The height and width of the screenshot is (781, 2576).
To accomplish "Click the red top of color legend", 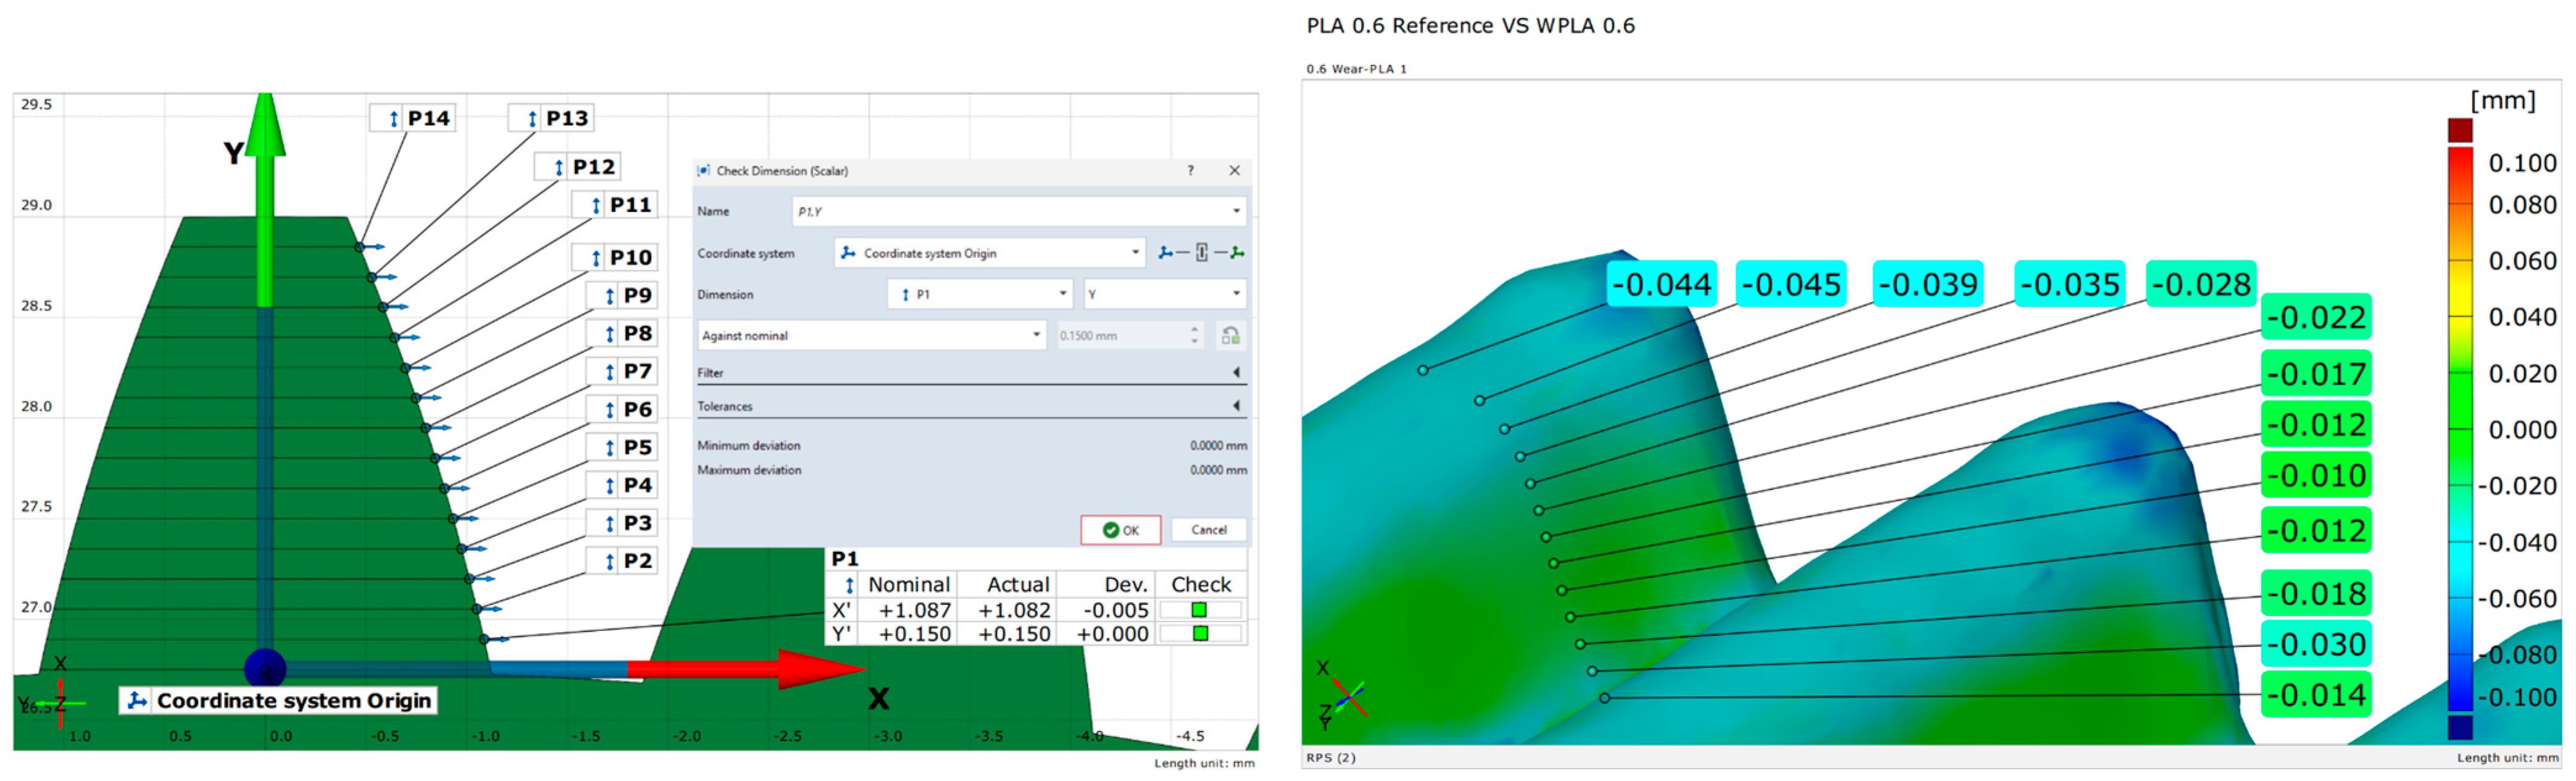I will coord(2460,131).
